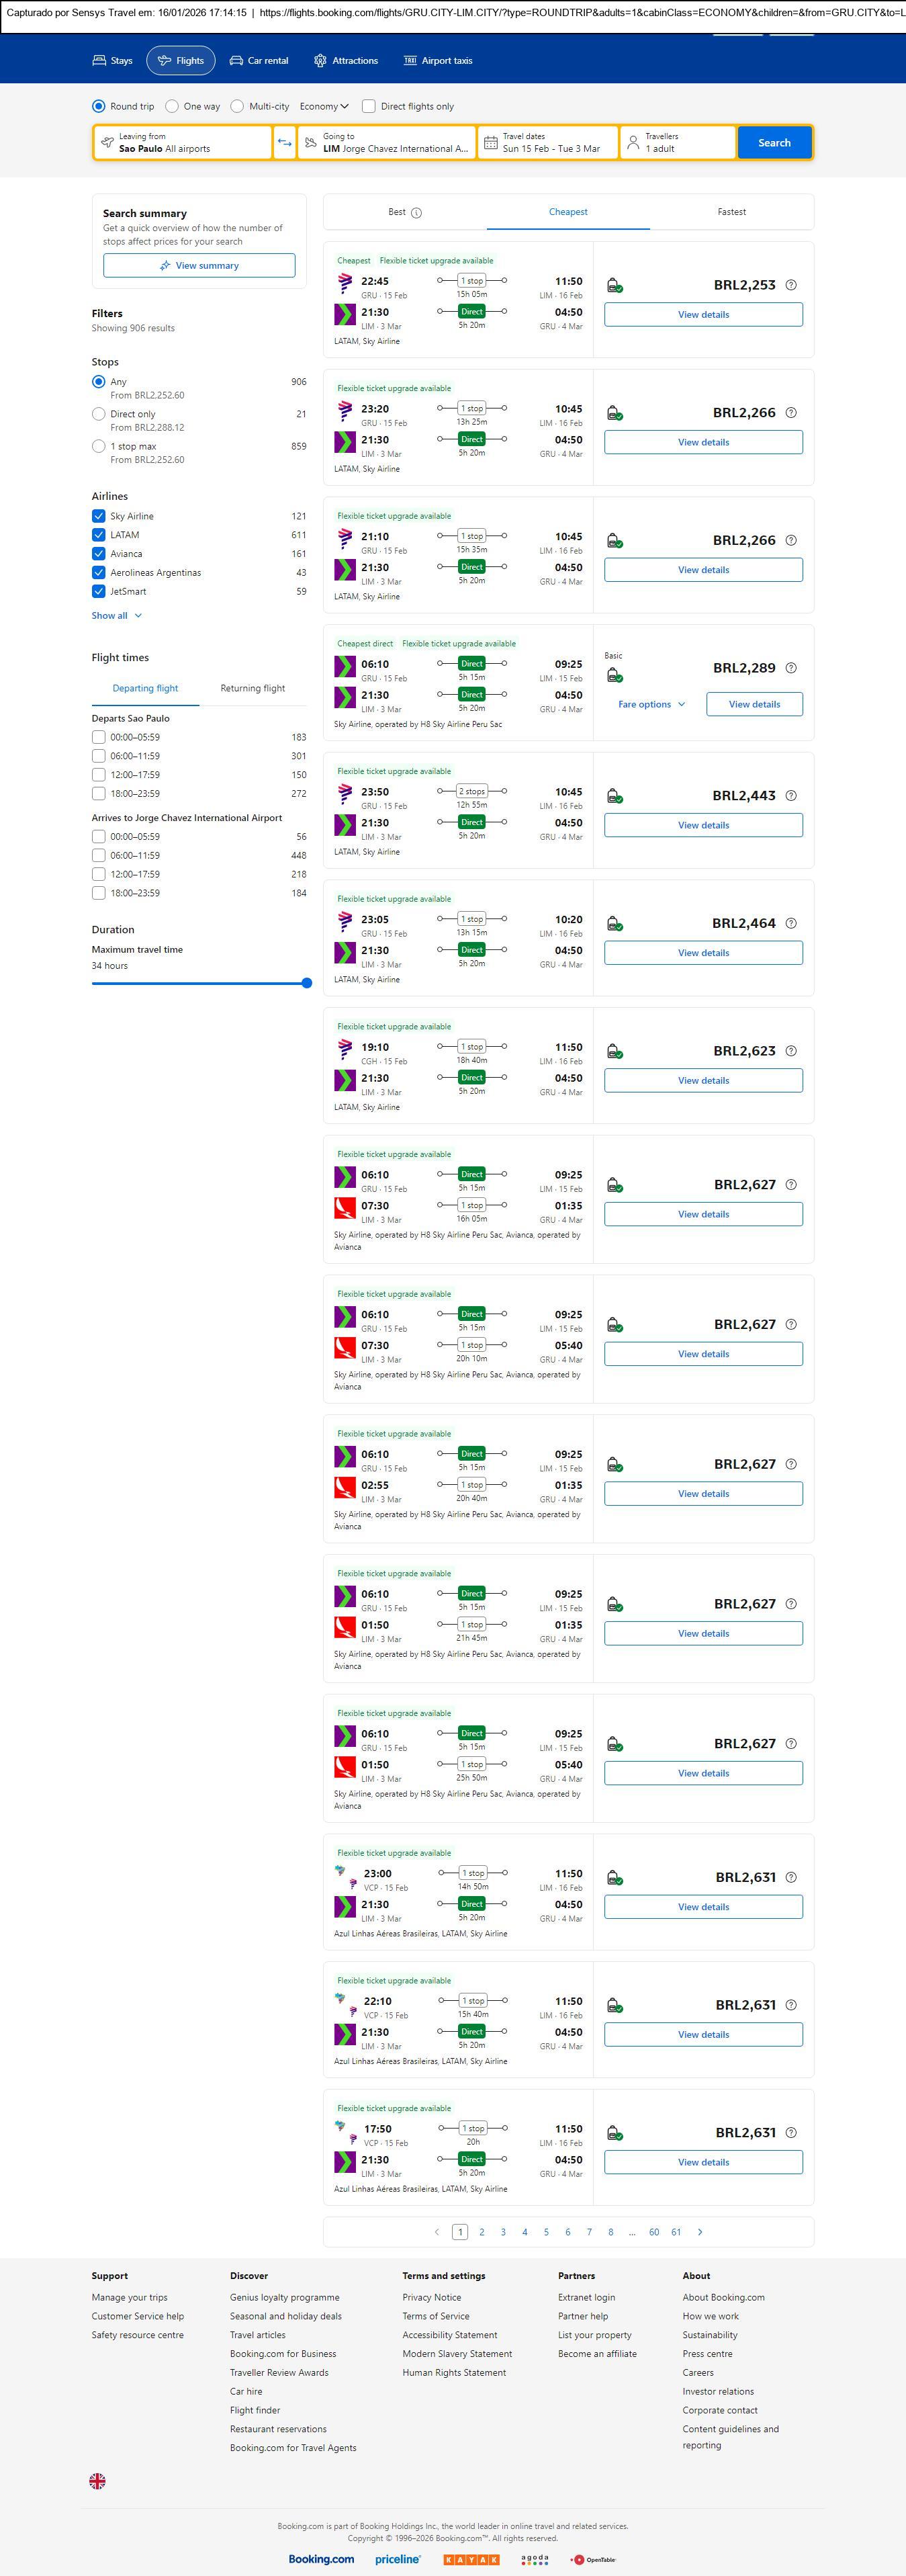Expand the Show all airlines list

[x=117, y=616]
